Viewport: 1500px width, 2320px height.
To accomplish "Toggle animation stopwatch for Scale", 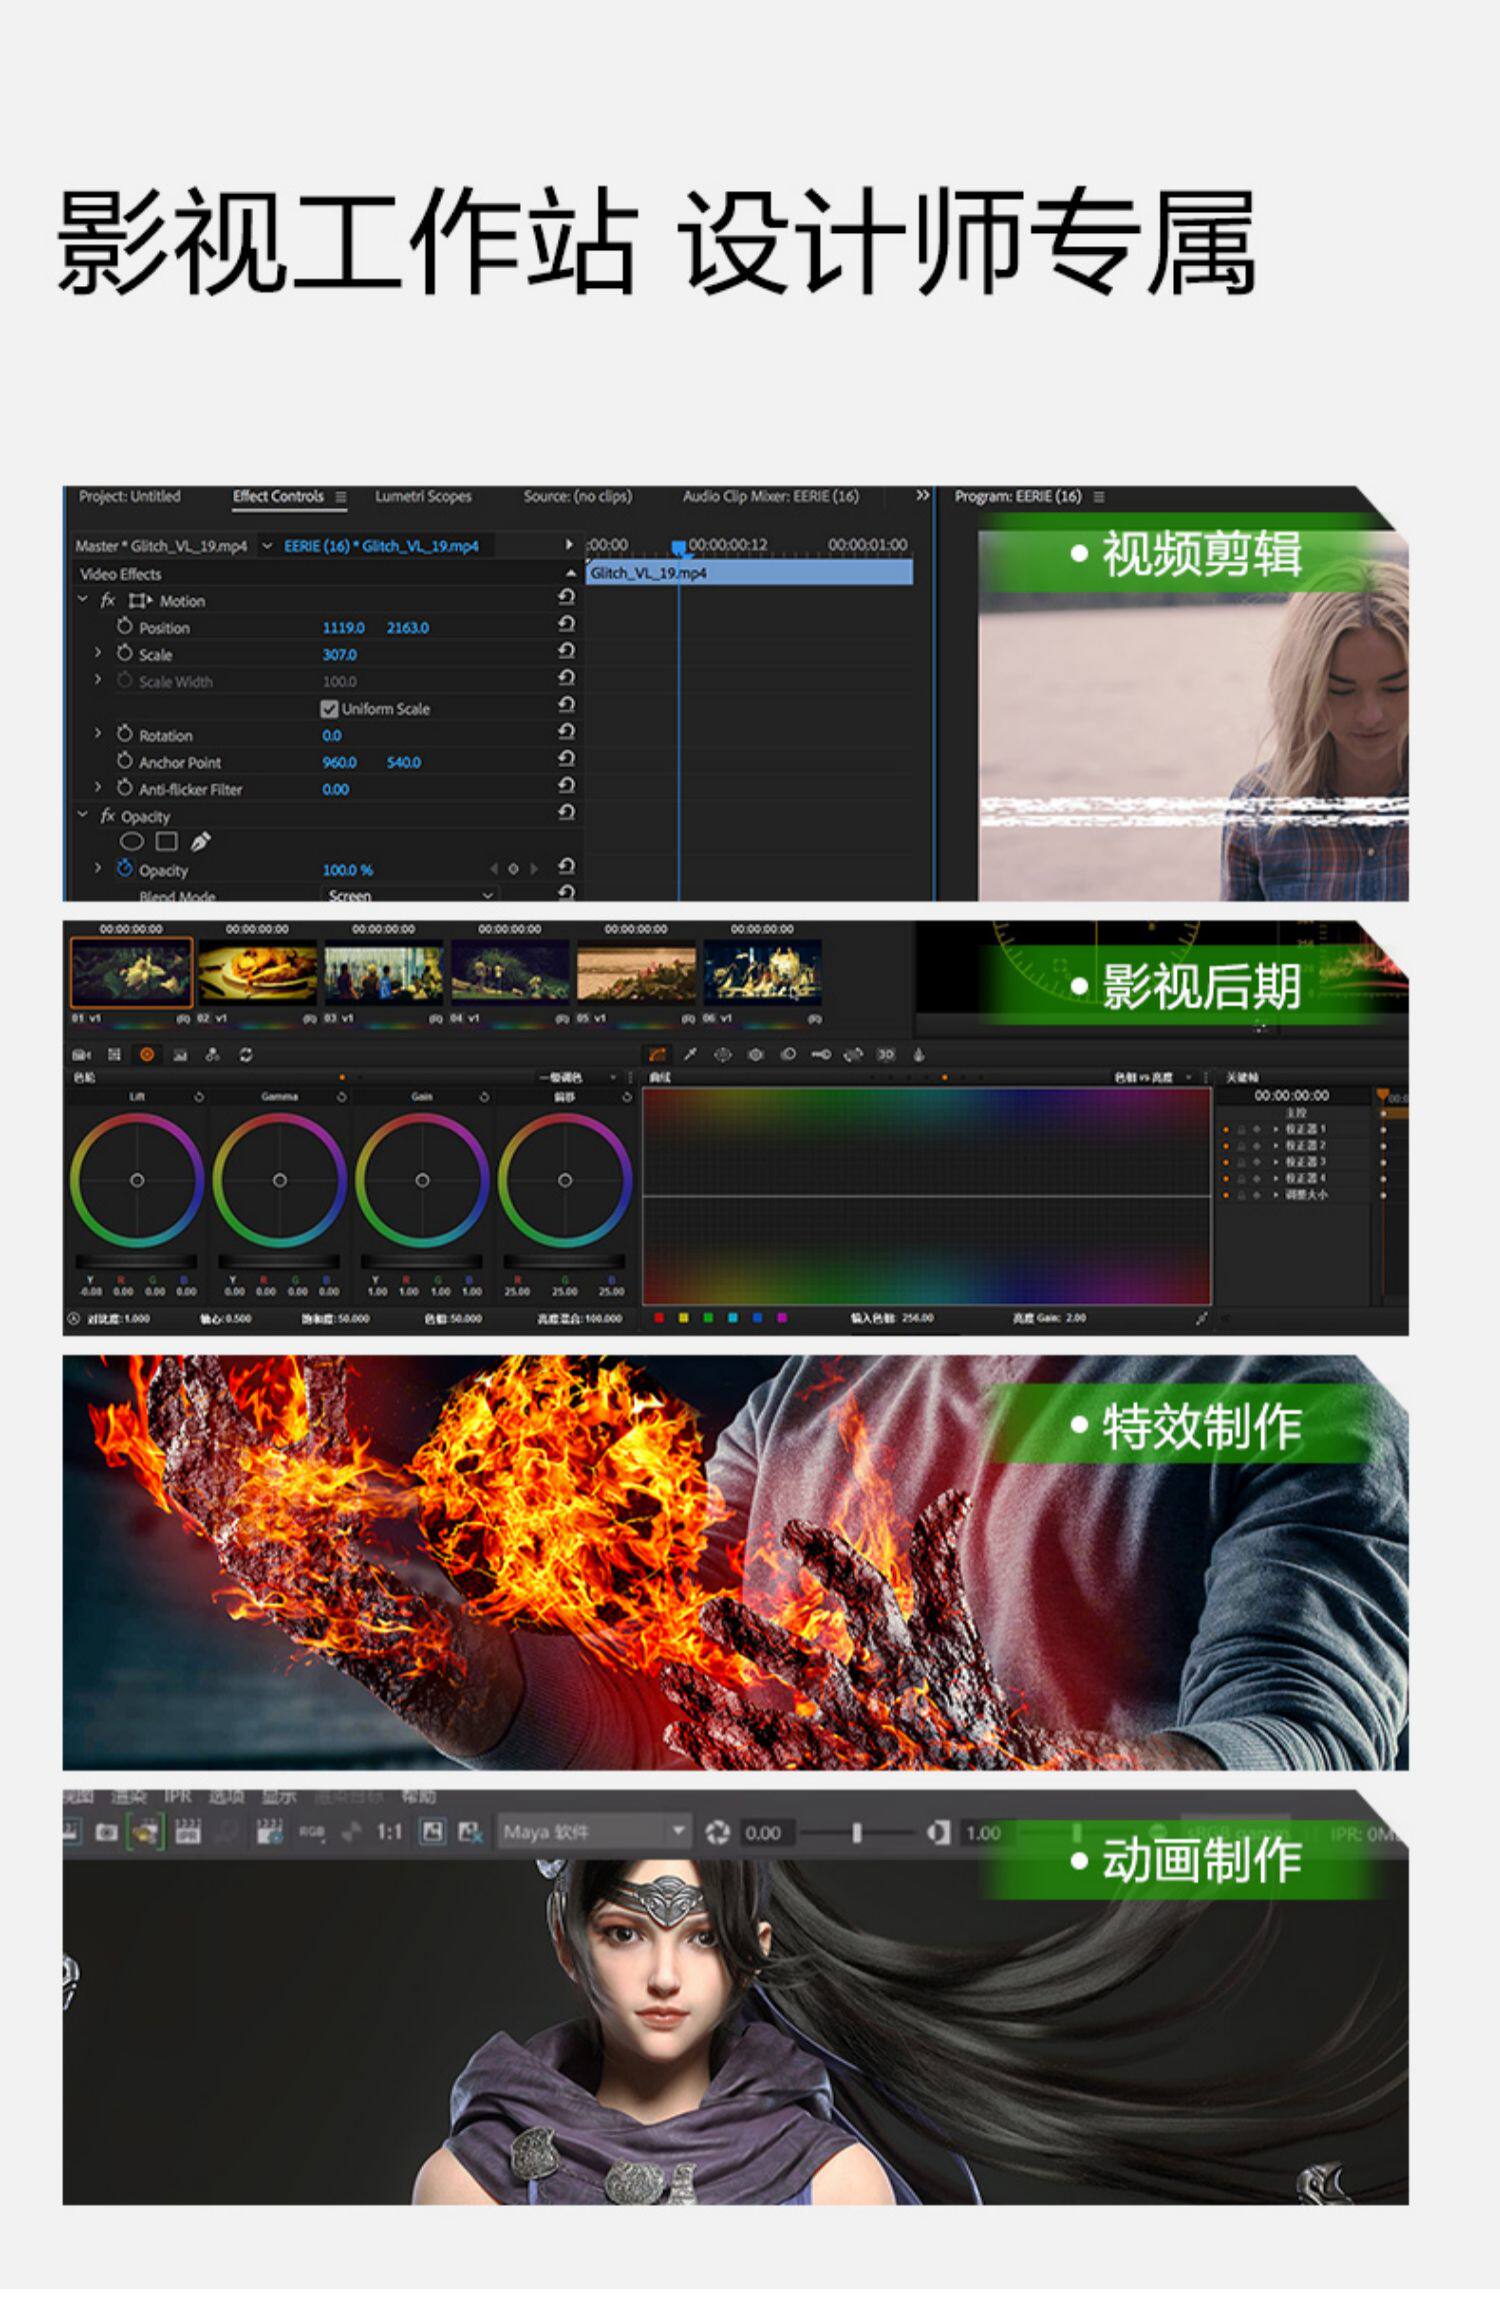I will pyautogui.click(x=124, y=653).
